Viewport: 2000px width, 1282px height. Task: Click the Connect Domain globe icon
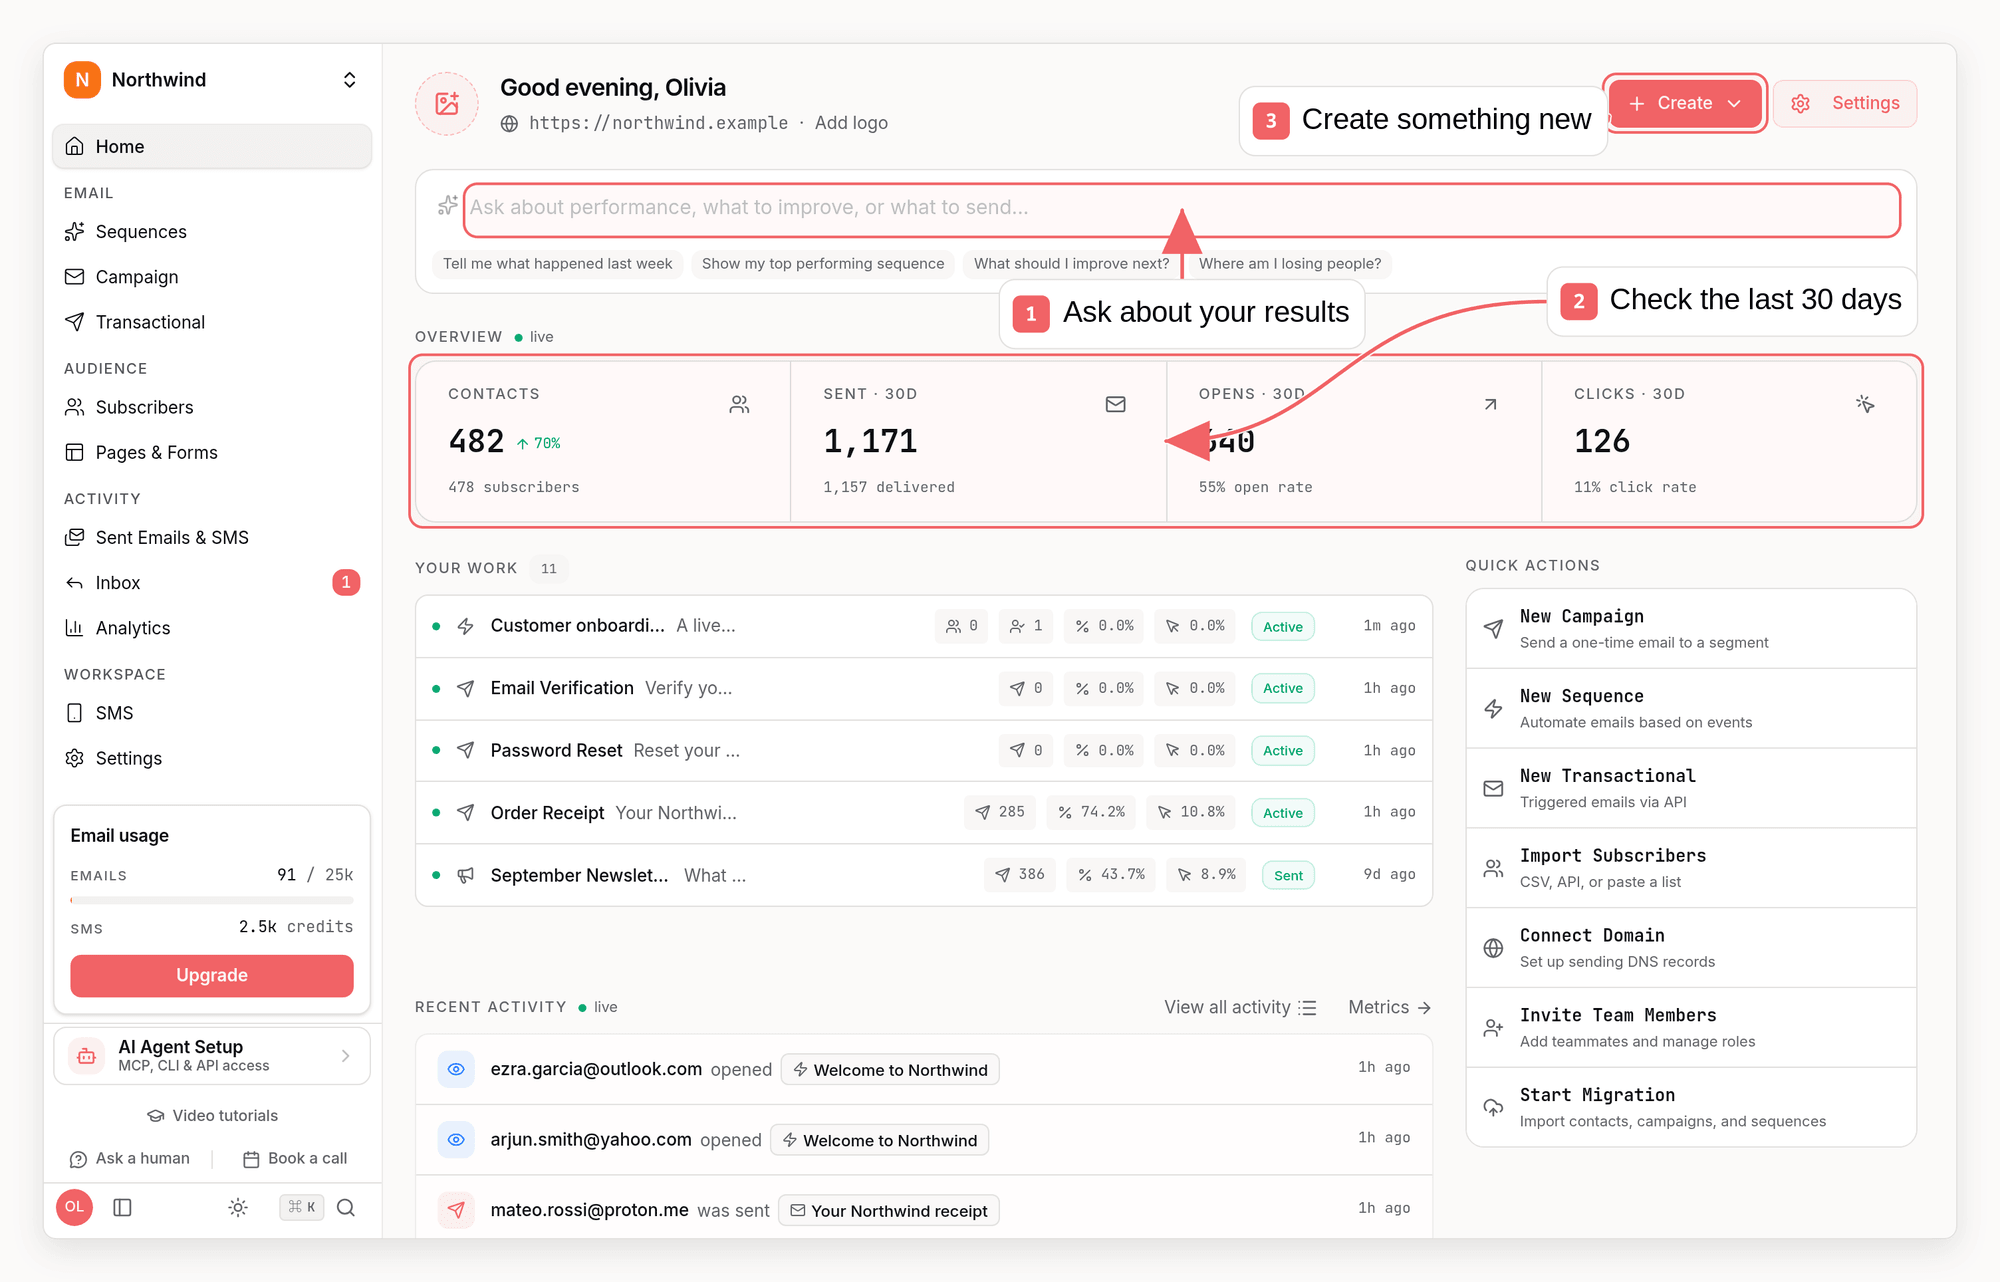tap(1493, 948)
